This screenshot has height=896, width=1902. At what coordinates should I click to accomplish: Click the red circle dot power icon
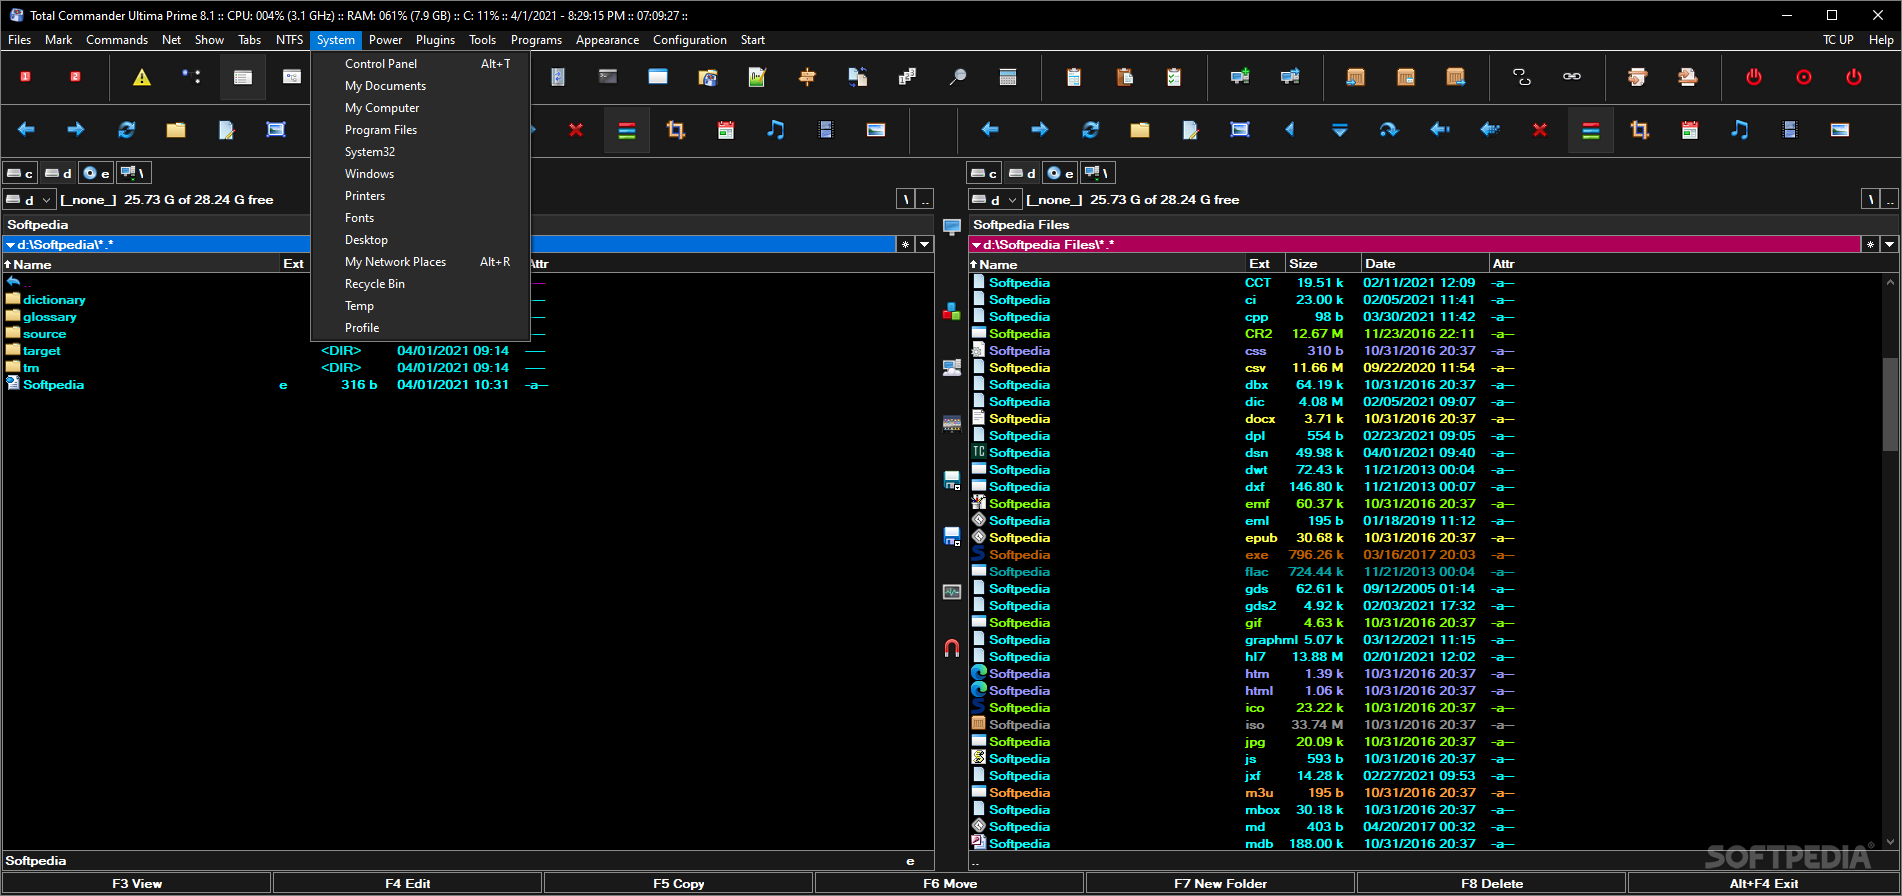pyautogui.click(x=1804, y=77)
